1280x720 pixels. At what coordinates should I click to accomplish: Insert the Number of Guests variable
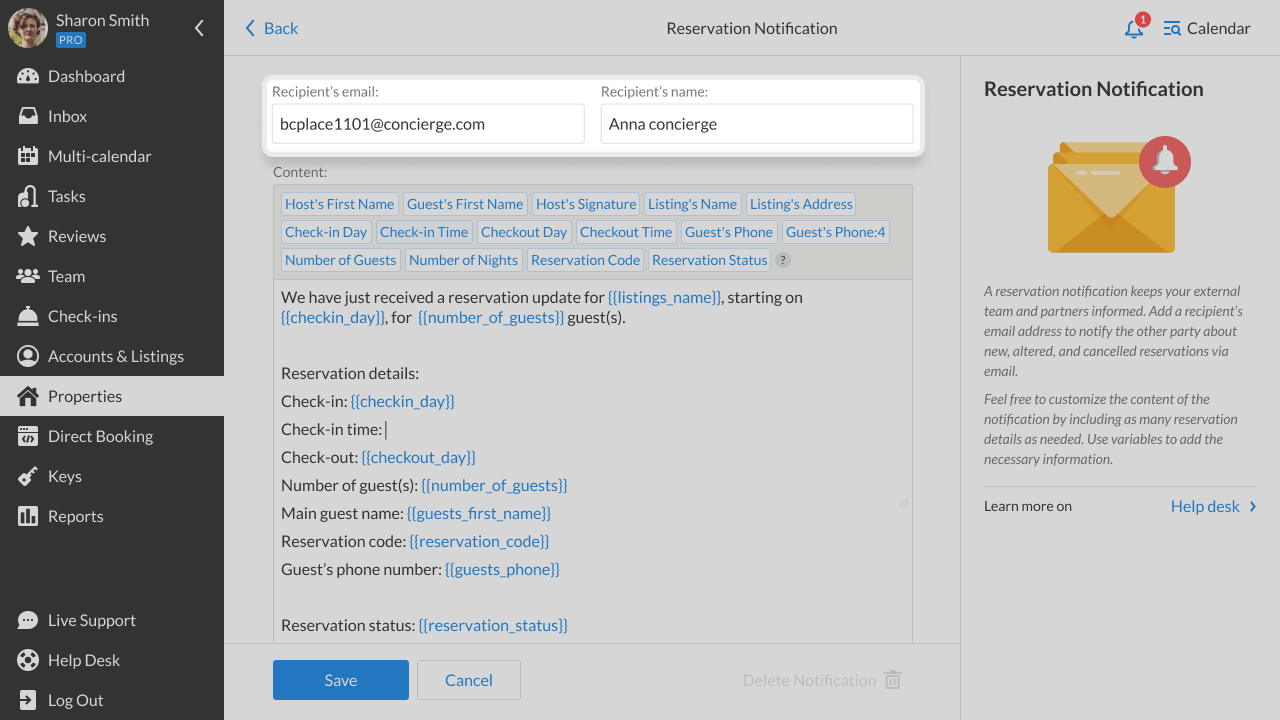[341, 260]
